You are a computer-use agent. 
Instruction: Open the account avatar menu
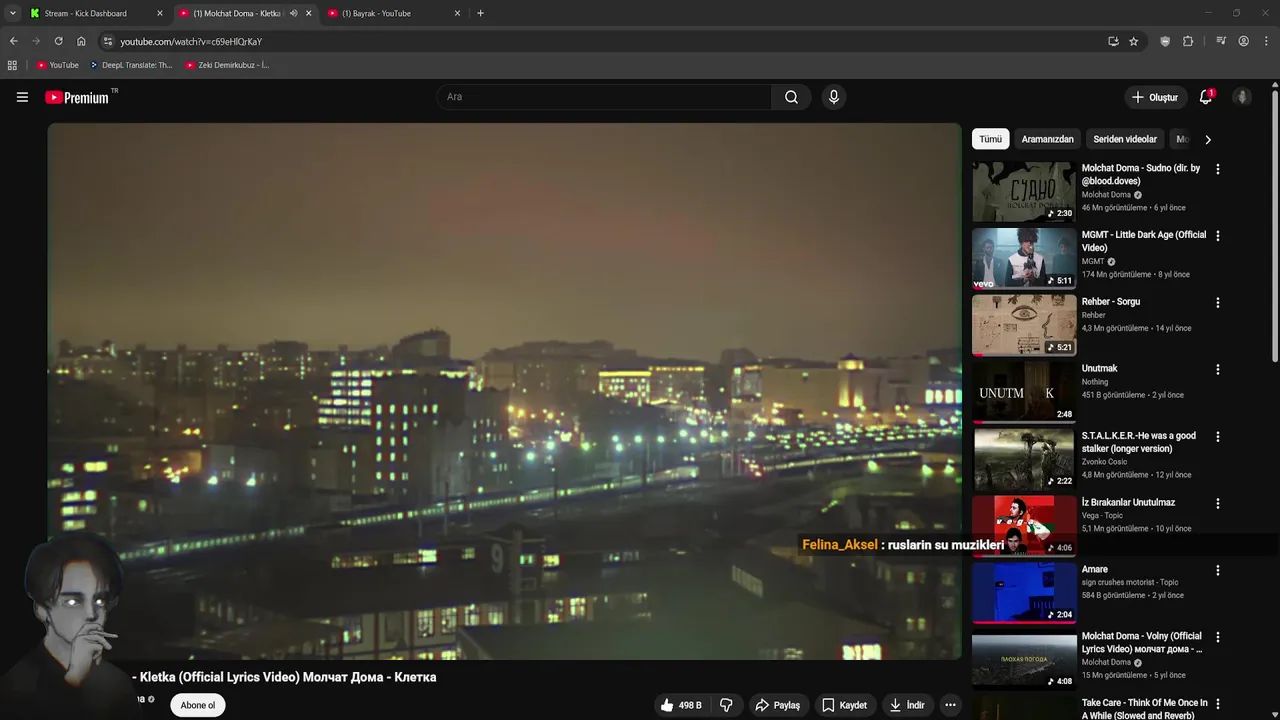pyautogui.click(x=1242, y=97)
